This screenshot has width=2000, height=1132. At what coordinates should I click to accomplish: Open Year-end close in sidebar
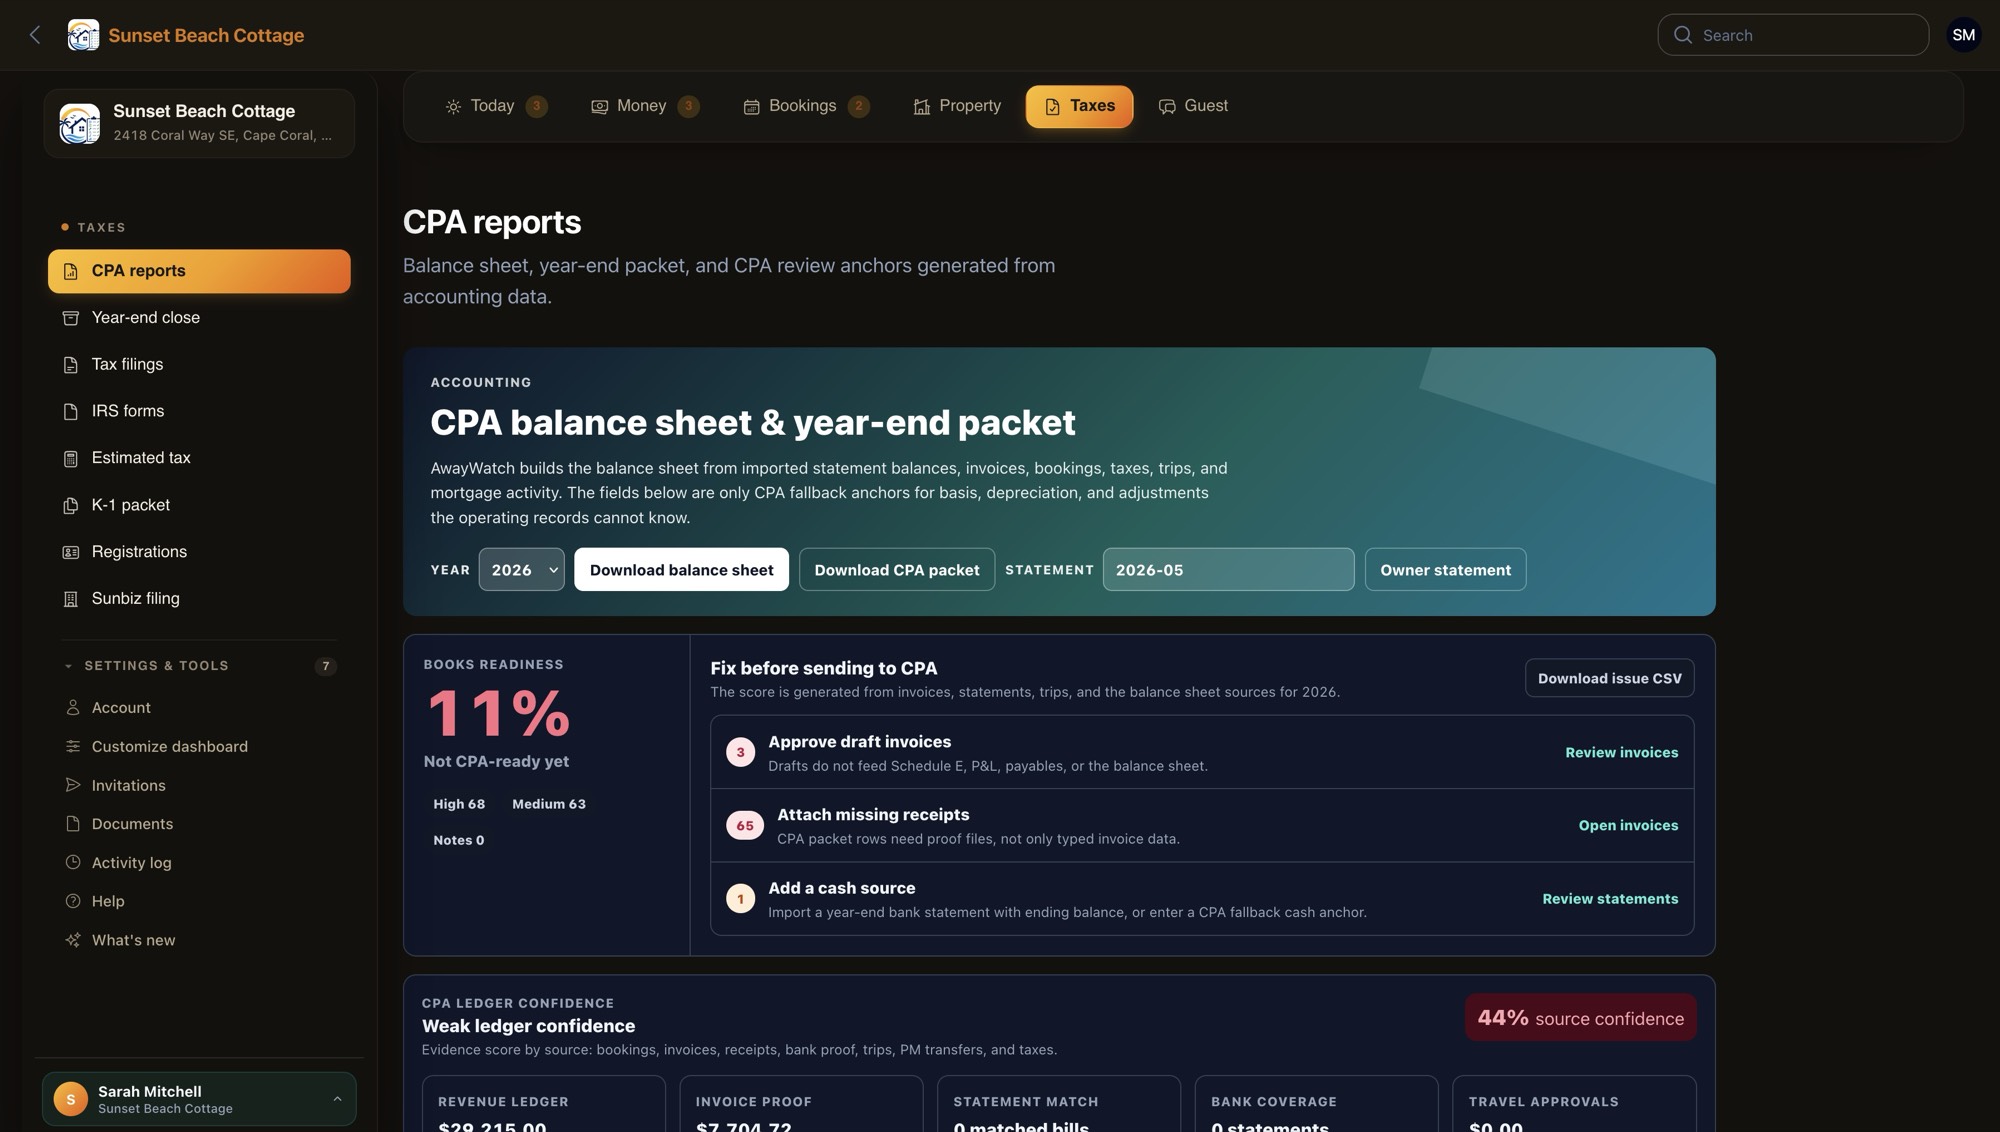[199, 318]
